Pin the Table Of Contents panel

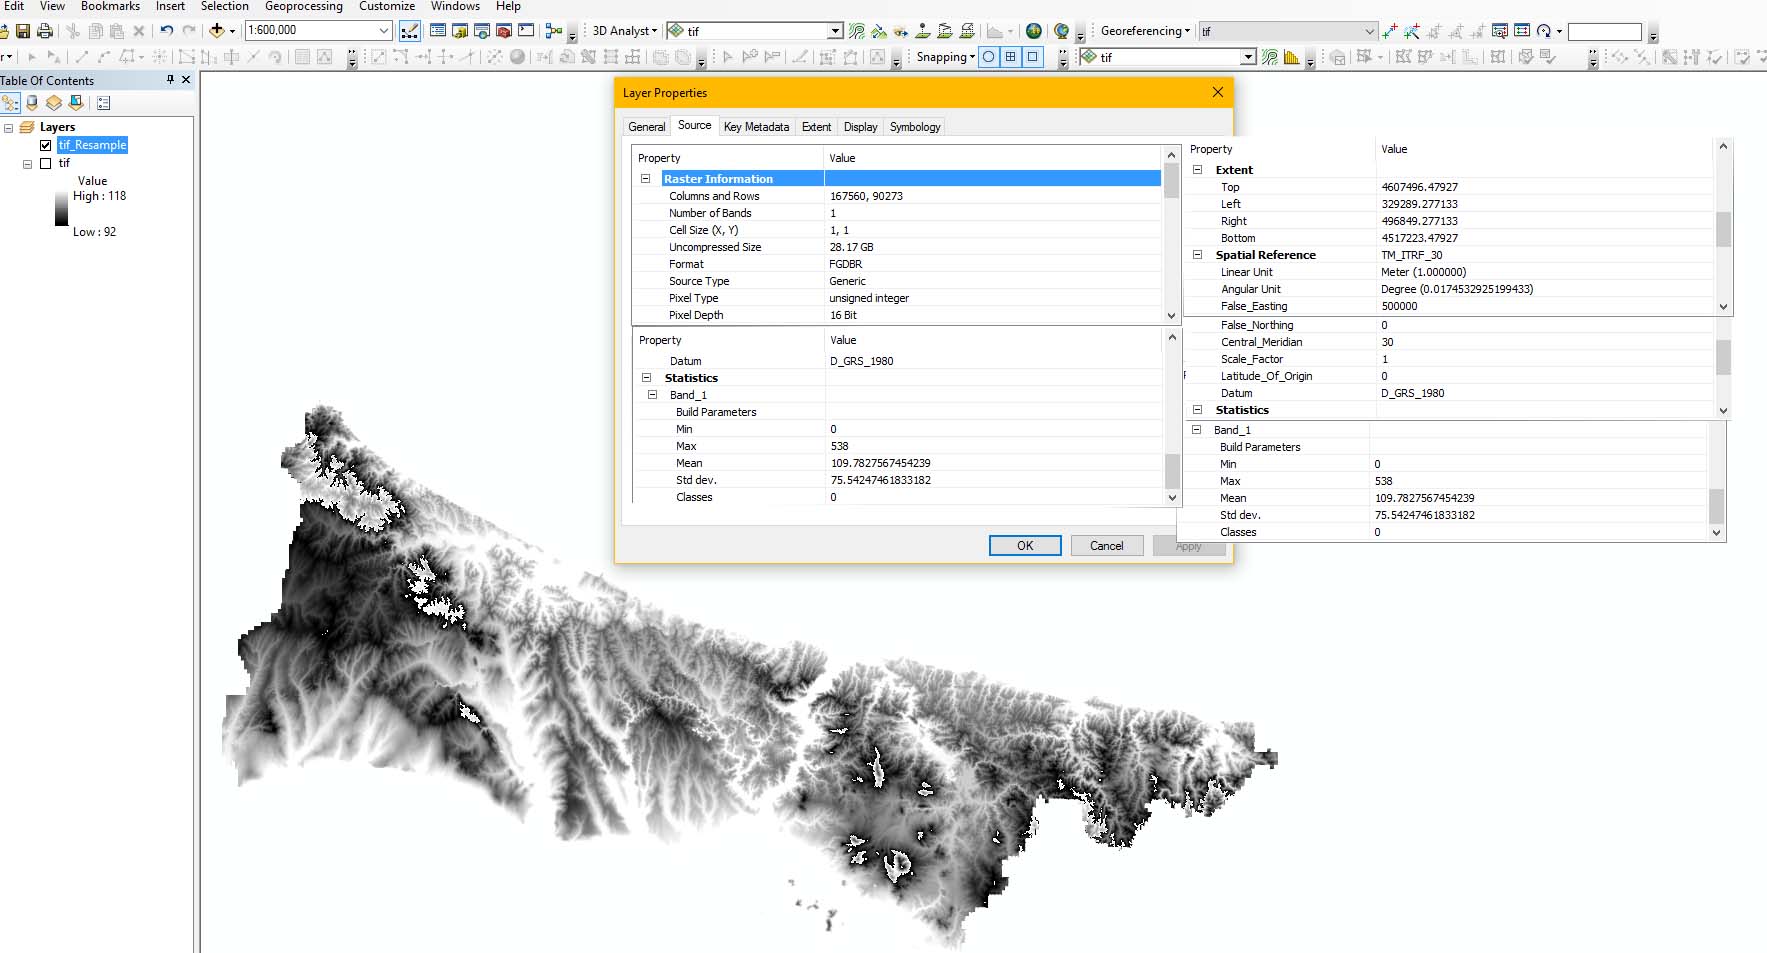pyautogui.click(x=170, y=80)
